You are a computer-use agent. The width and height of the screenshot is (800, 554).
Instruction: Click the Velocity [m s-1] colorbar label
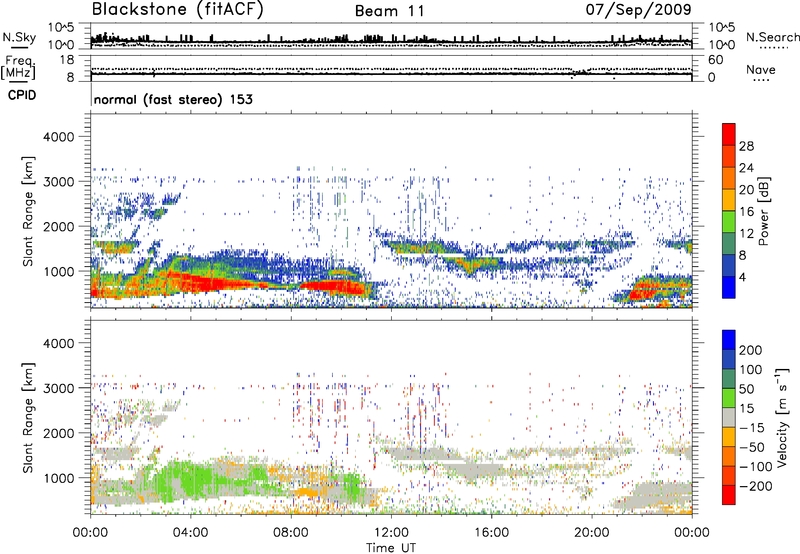782,418
